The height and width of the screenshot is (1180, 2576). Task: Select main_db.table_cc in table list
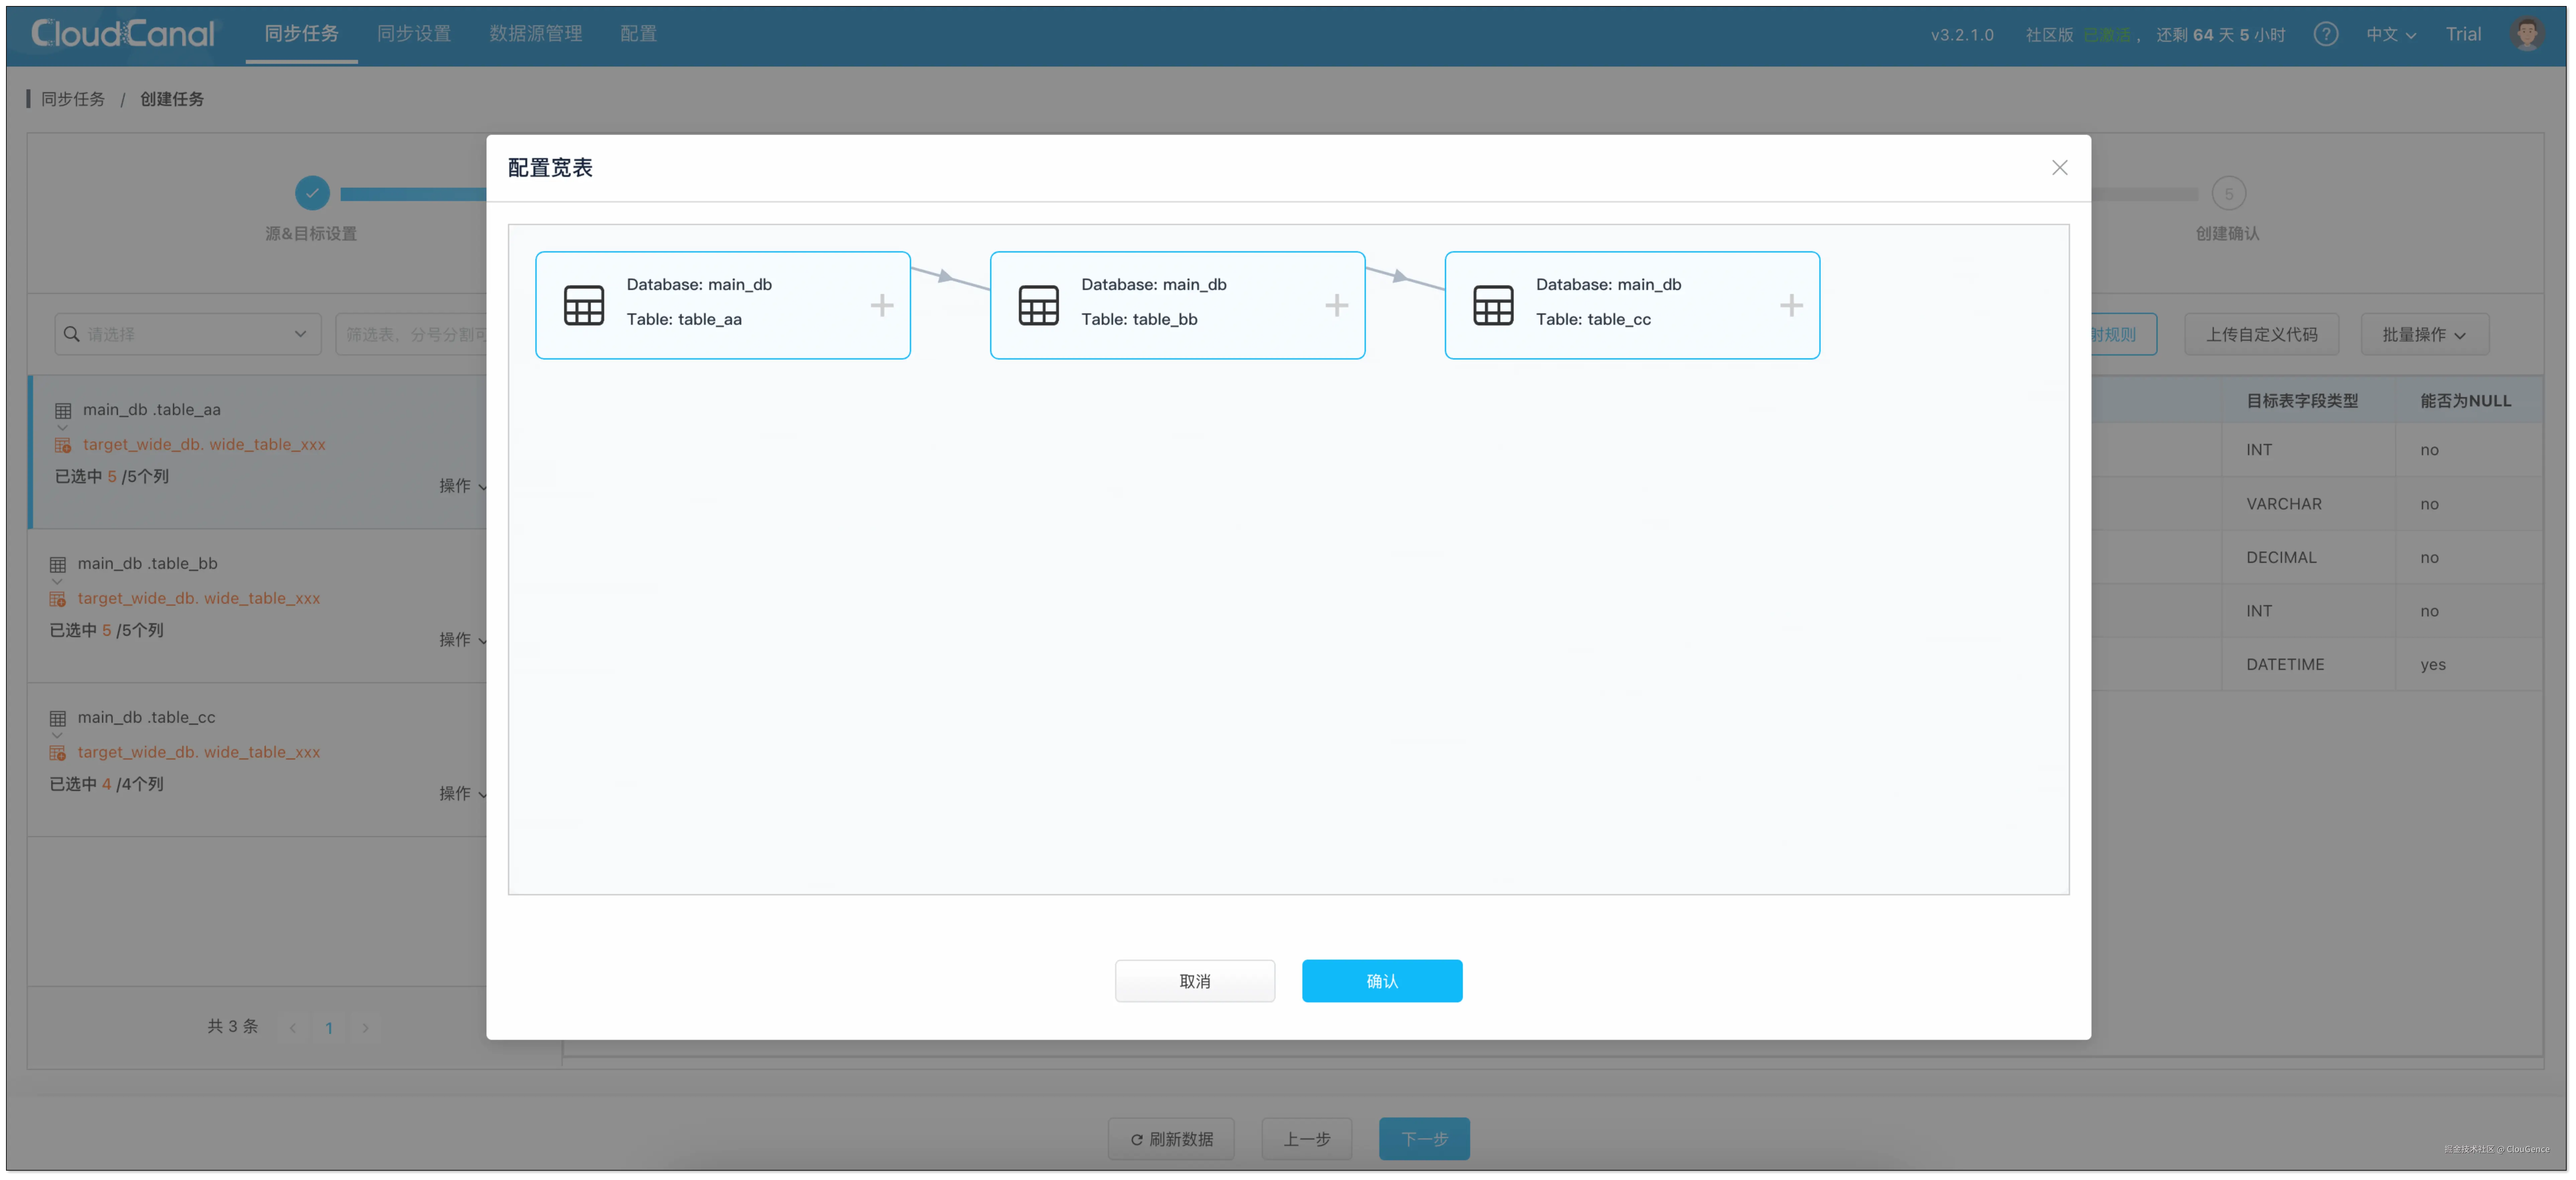point(147,717)
